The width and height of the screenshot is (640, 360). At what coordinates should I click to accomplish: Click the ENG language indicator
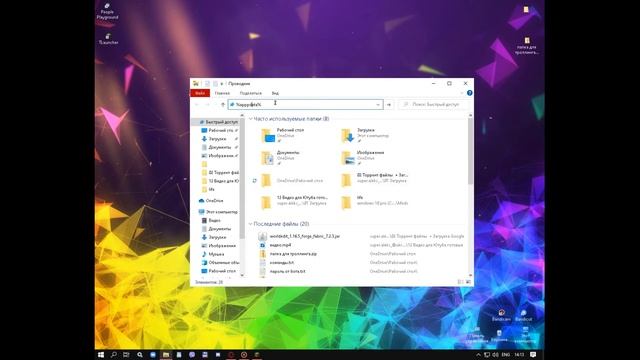pyautogui.click(x=505, y=355)
